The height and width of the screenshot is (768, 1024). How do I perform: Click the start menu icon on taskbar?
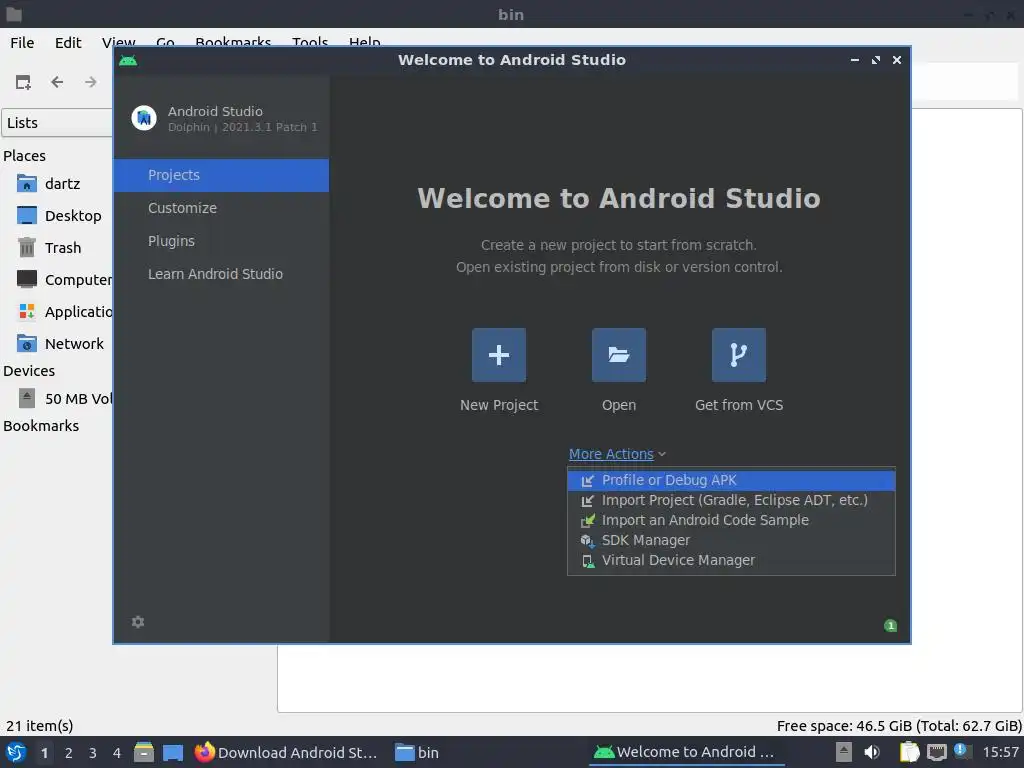tap(16, 752)
